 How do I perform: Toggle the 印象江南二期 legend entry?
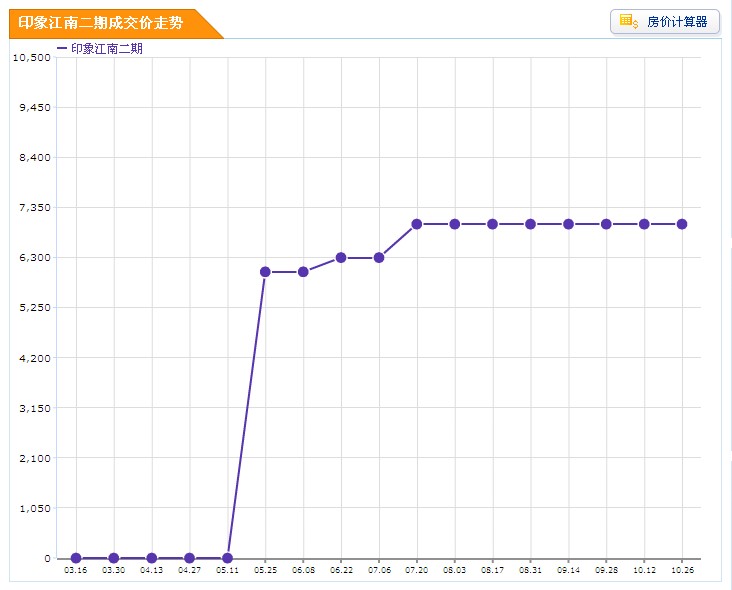click(100, 49)
